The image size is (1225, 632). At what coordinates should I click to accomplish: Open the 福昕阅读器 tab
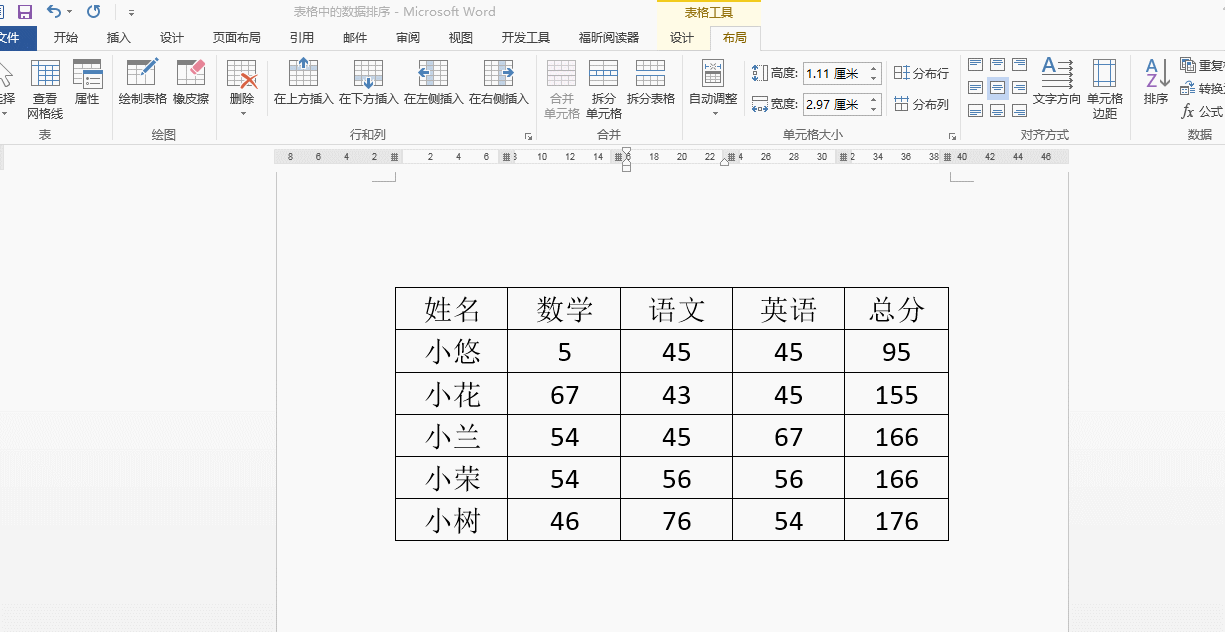click(x=609, y=38)
